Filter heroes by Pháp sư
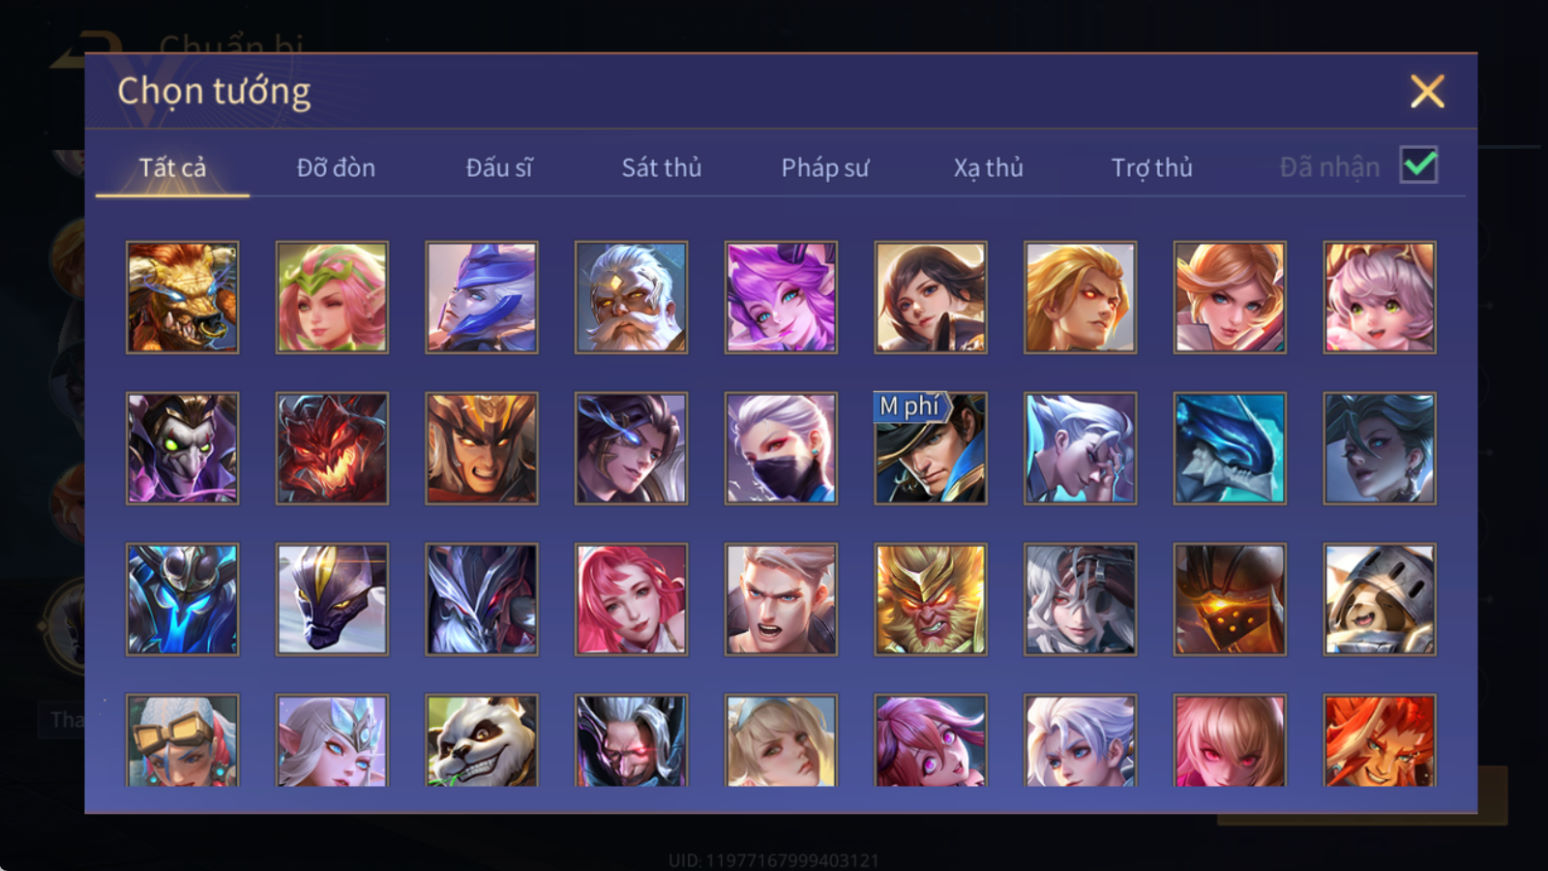 (x=825, y=167)
